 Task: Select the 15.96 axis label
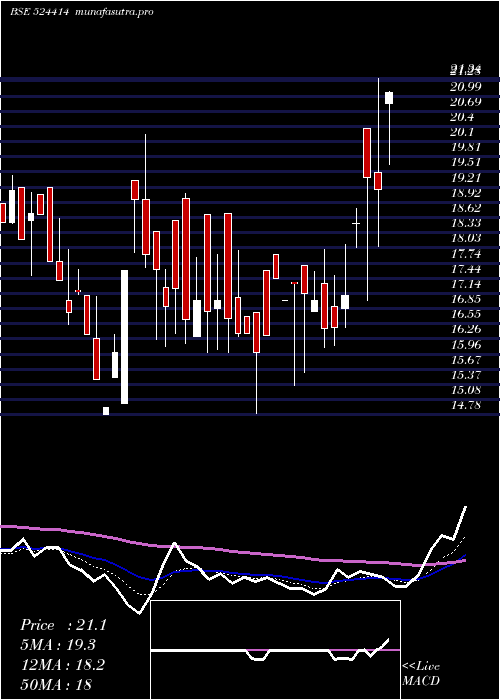click(x=466, y=345)
